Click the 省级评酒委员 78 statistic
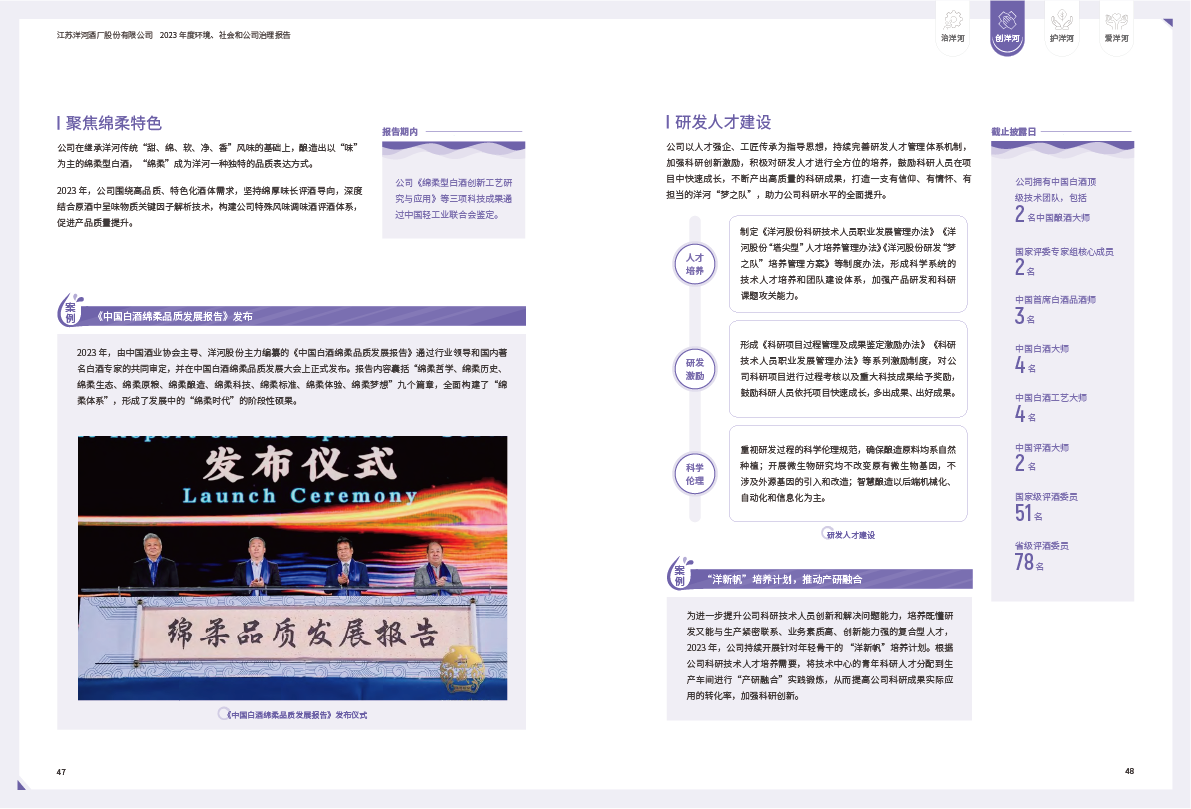Image resolution: width=1191 pixels, height=809 pixels. (1039, 556)
